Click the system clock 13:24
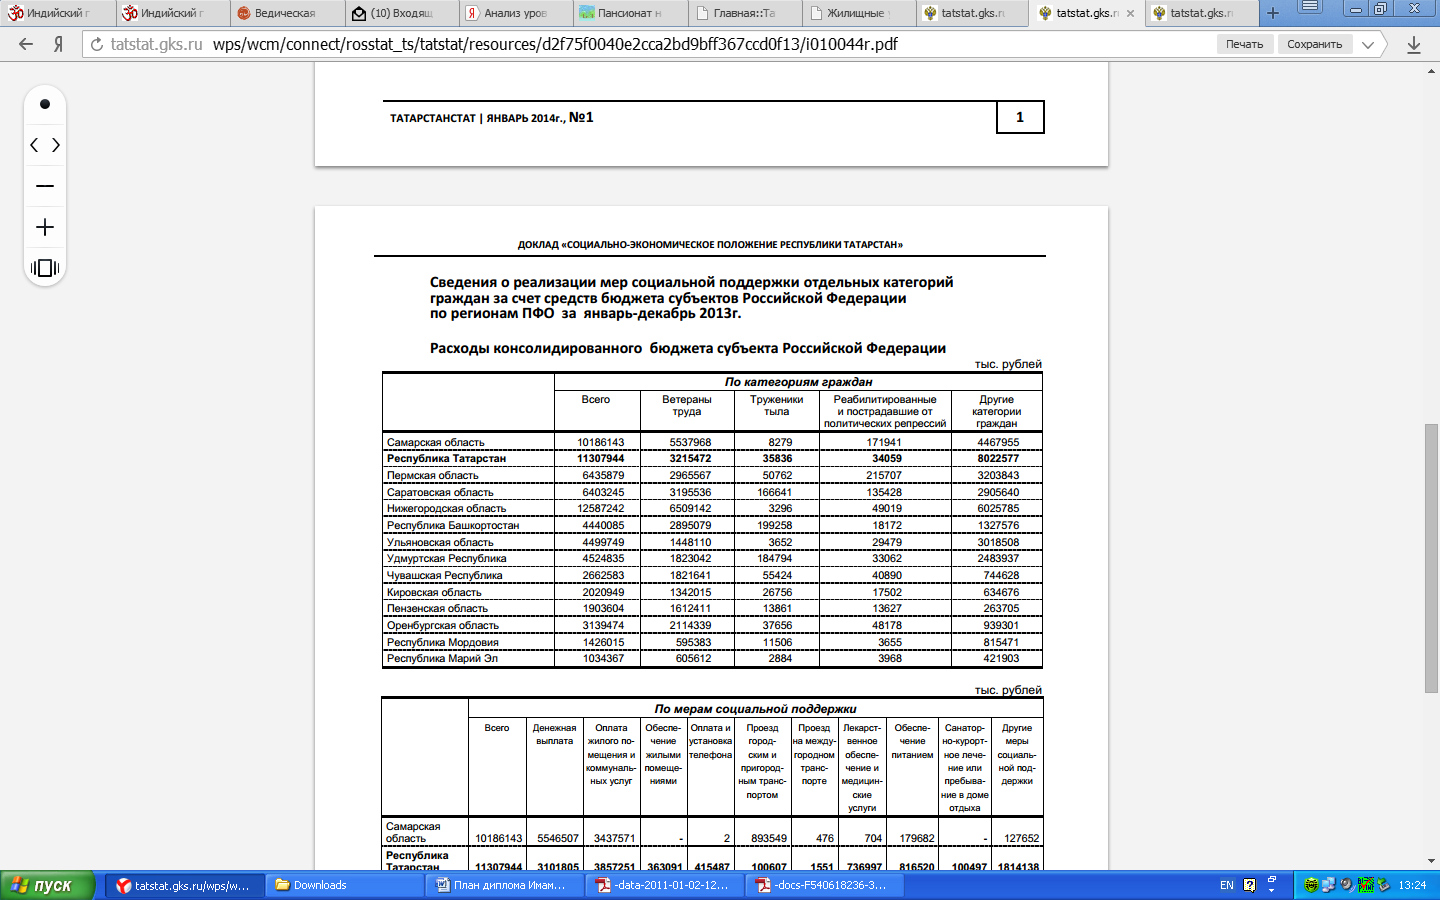The height and width of the screenshot is (900, 1440). (1412, 885)
